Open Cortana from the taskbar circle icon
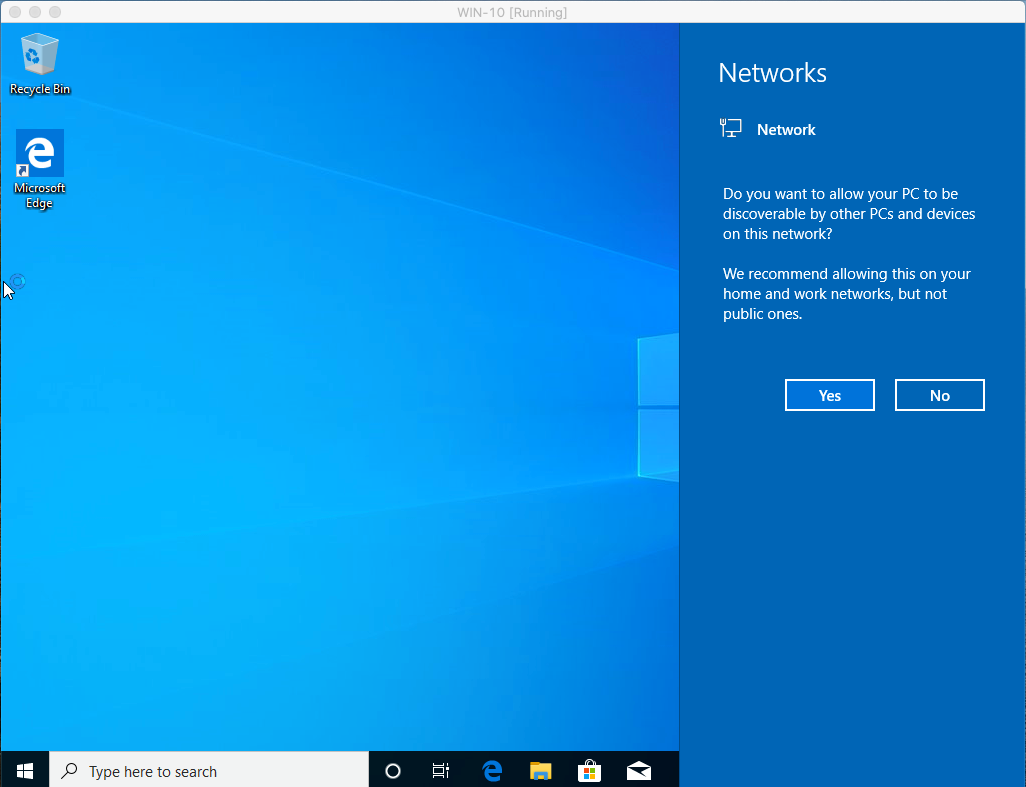Screen dimensions: 1026x787 click(393, 771)
